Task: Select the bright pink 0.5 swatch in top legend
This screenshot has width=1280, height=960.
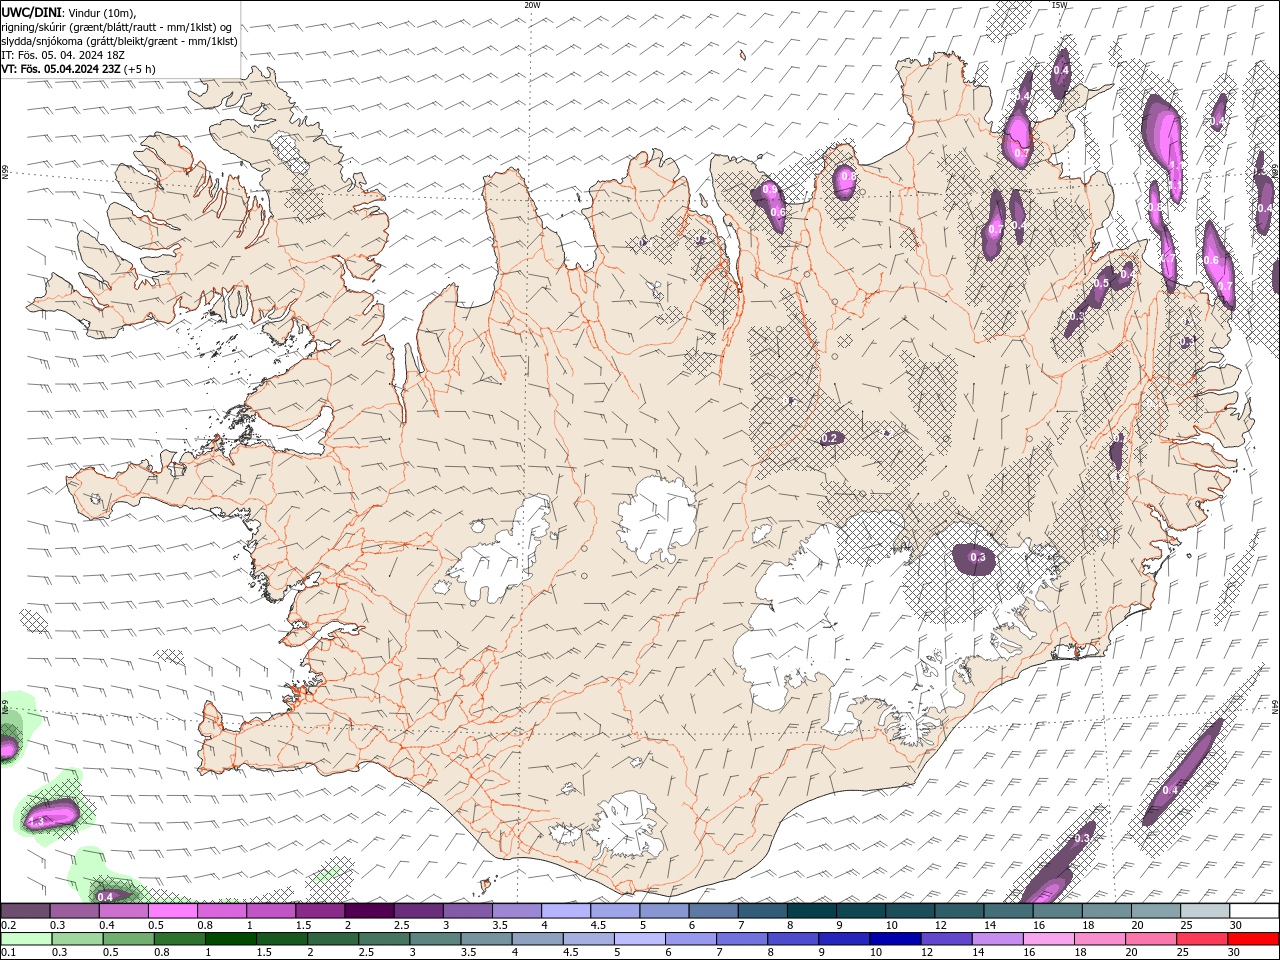Action: click(173, 911)
